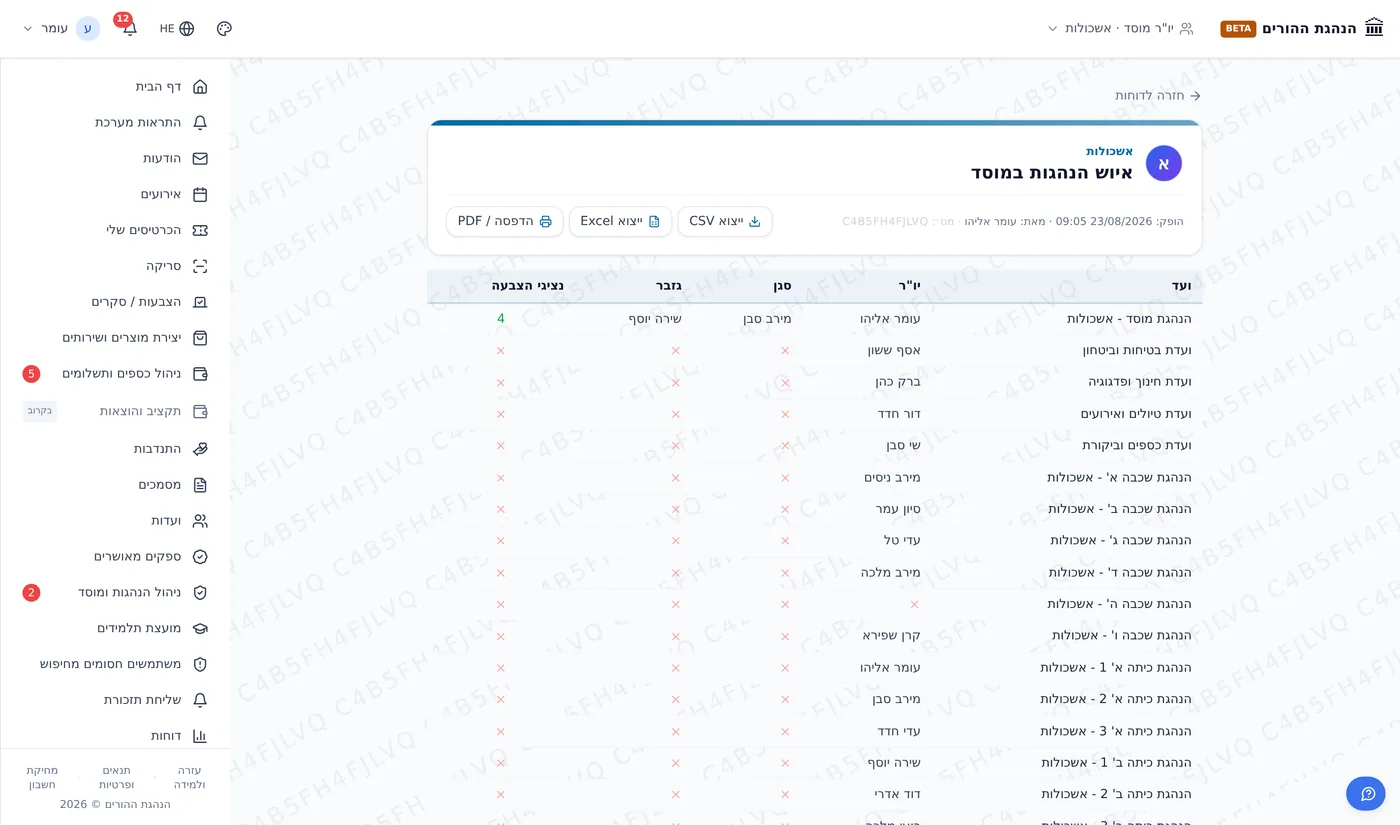1400x825 pixels.
Task: Open שליחת תזכורת in the sidebar
Action: point(116,700)
